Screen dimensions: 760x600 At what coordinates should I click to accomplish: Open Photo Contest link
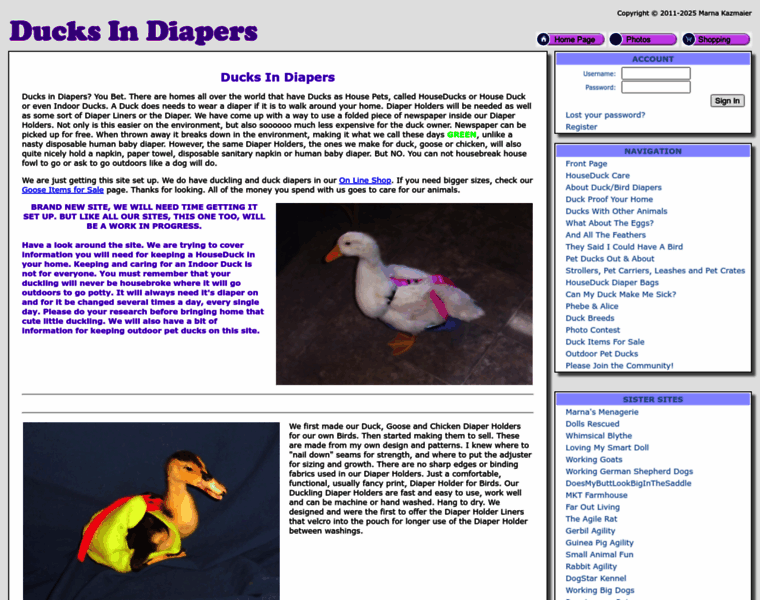point(592,330)
